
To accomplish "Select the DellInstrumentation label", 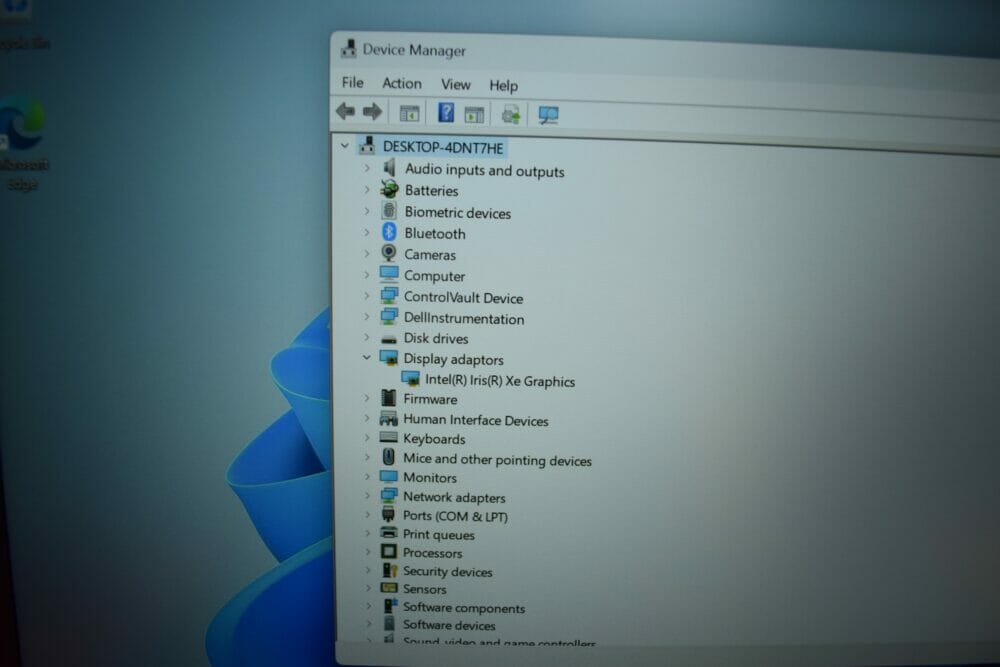I will [x=464, y=318].
